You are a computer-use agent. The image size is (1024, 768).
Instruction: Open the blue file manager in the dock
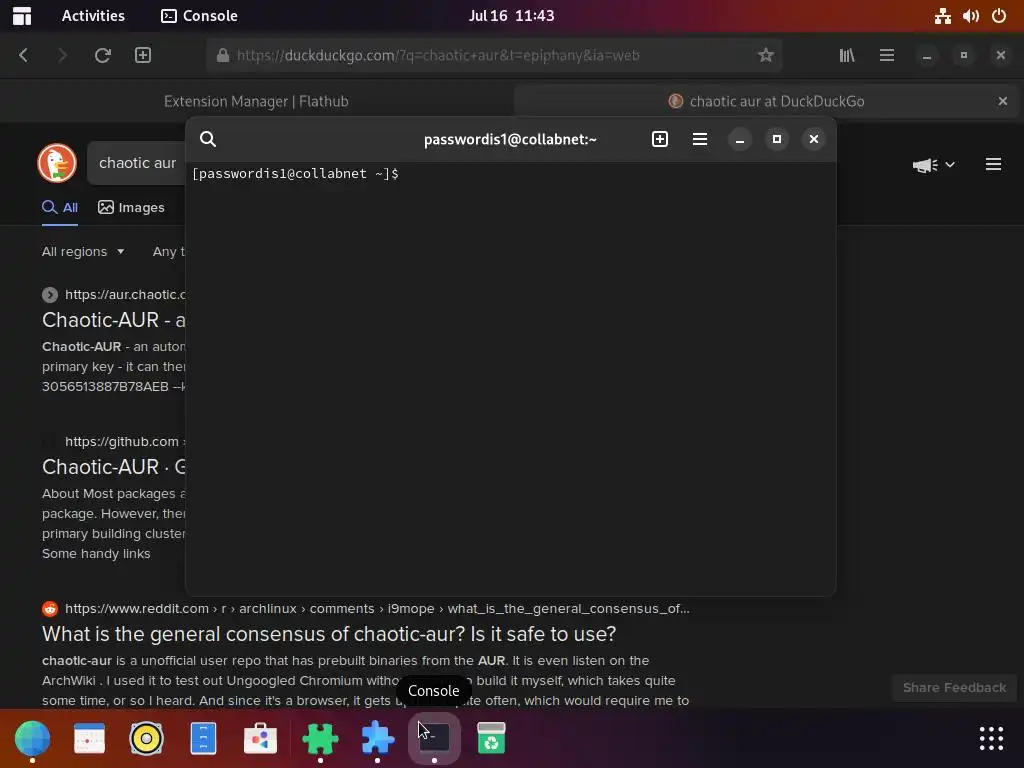coord(203,739)
